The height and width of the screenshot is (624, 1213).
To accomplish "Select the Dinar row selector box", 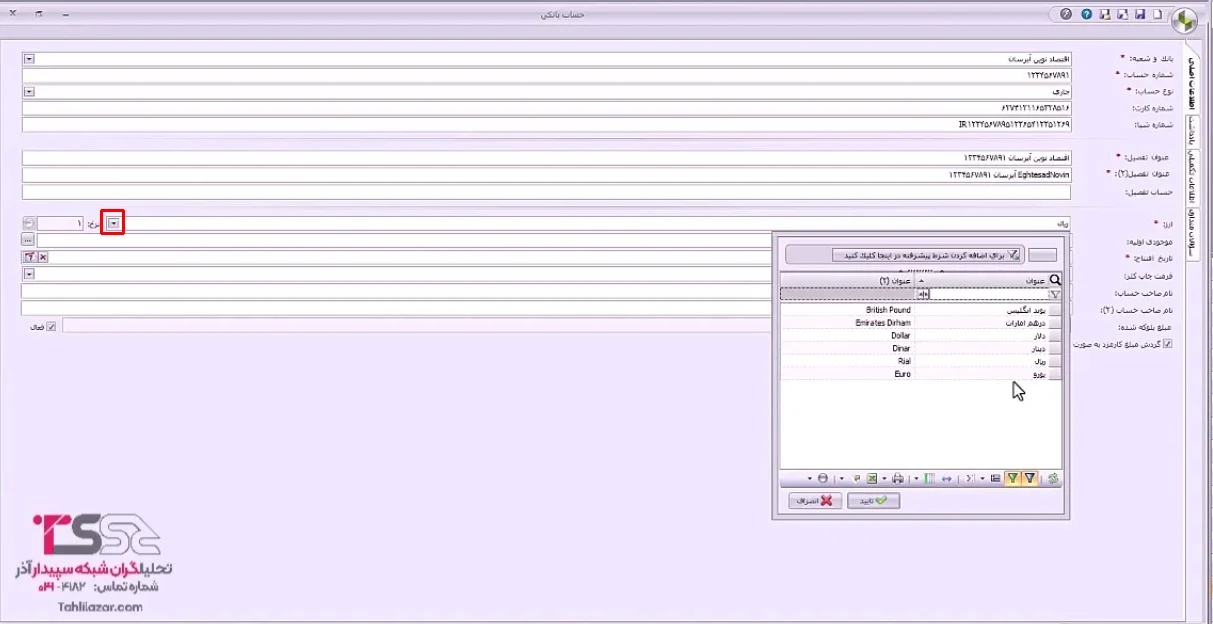I will [x=1055, y=349].
